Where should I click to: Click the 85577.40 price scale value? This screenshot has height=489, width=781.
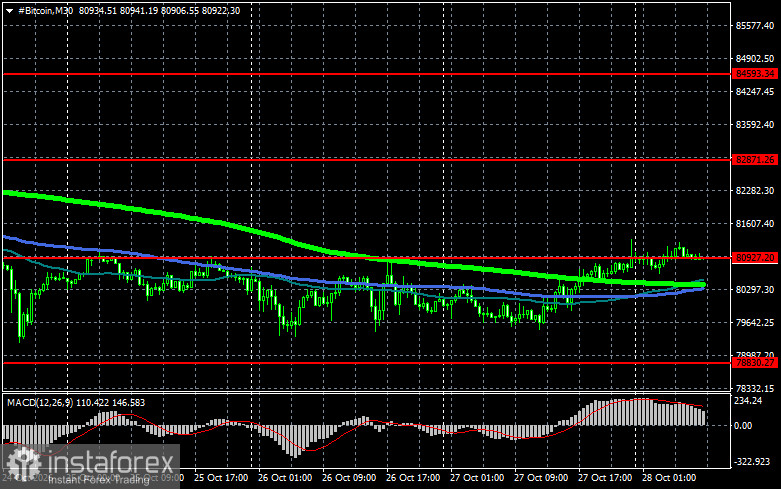(755, 25)
